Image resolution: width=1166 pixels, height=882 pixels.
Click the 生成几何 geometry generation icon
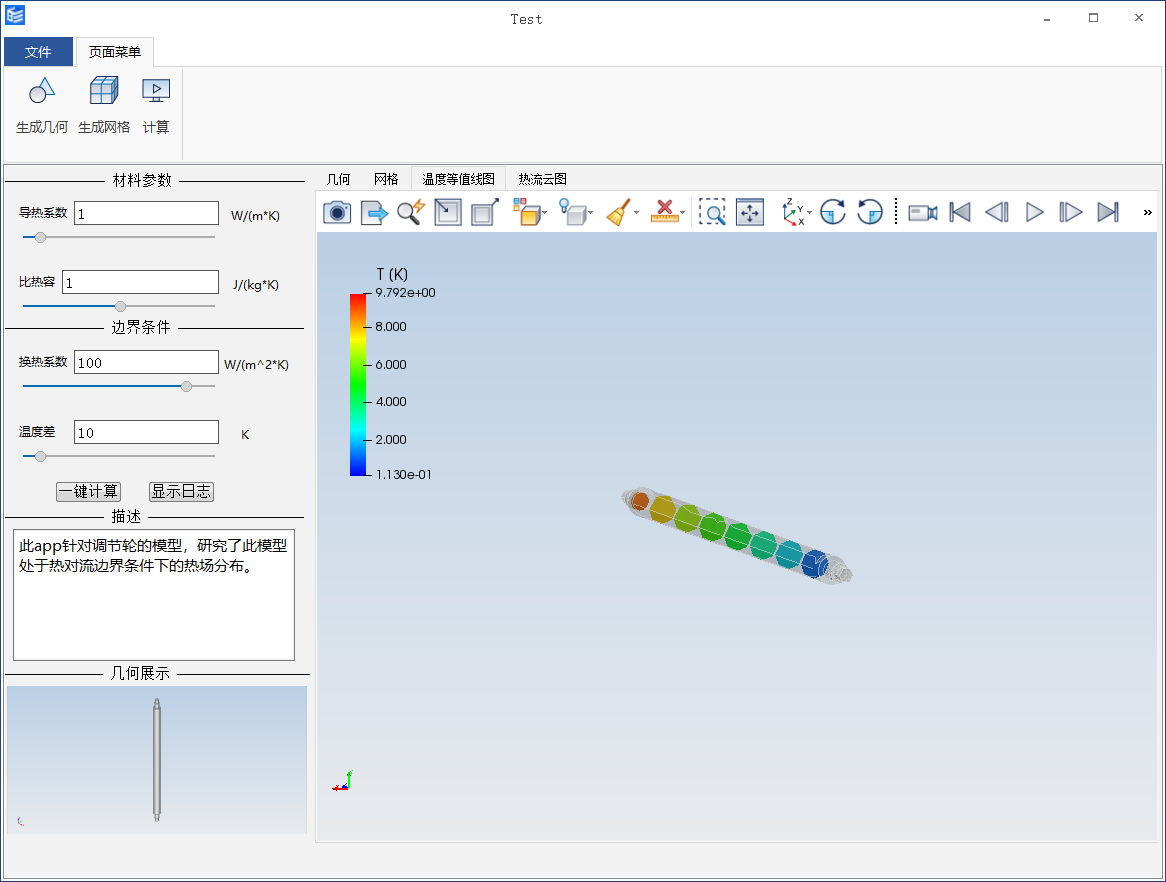coord(41,92)
